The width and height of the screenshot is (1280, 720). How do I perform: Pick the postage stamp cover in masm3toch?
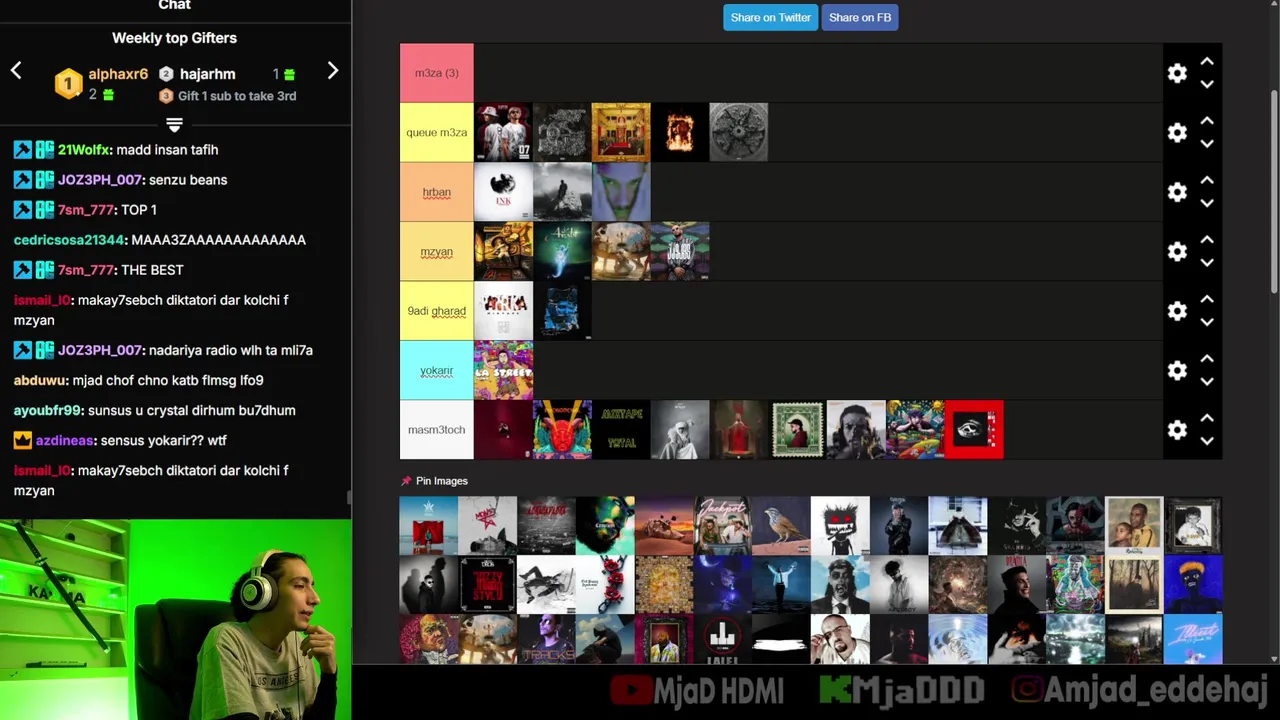[x=798, y=430]
